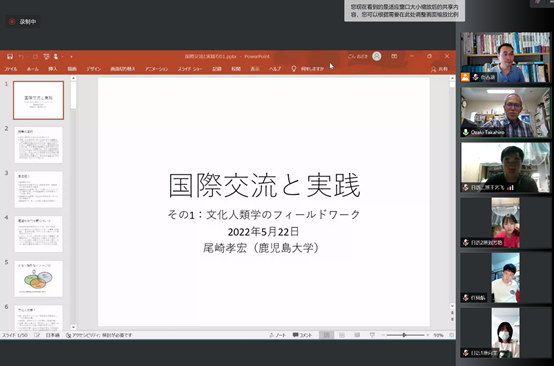Select the Normal view button

click(326, 335)
